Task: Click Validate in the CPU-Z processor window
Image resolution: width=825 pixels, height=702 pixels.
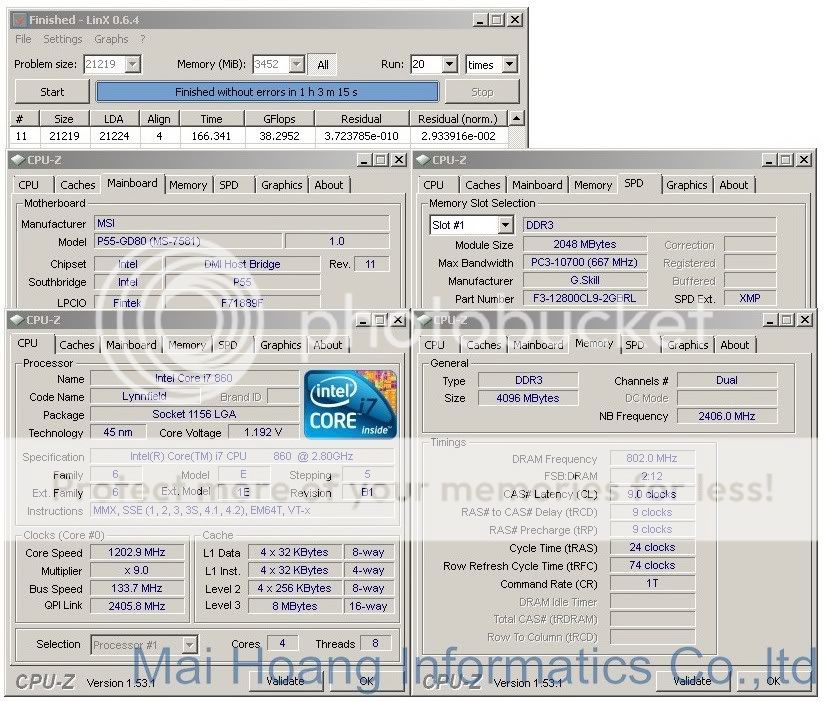Action: (286, 681)
